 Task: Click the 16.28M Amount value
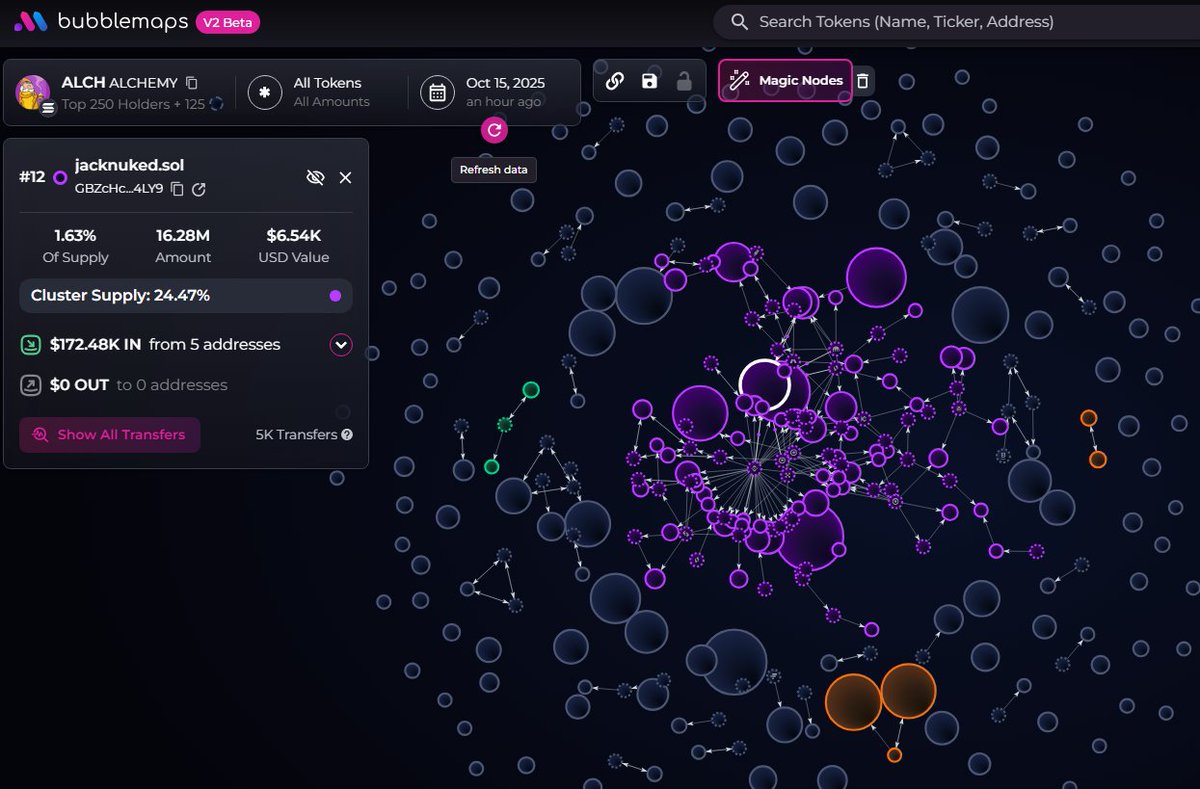click(183, 236)
